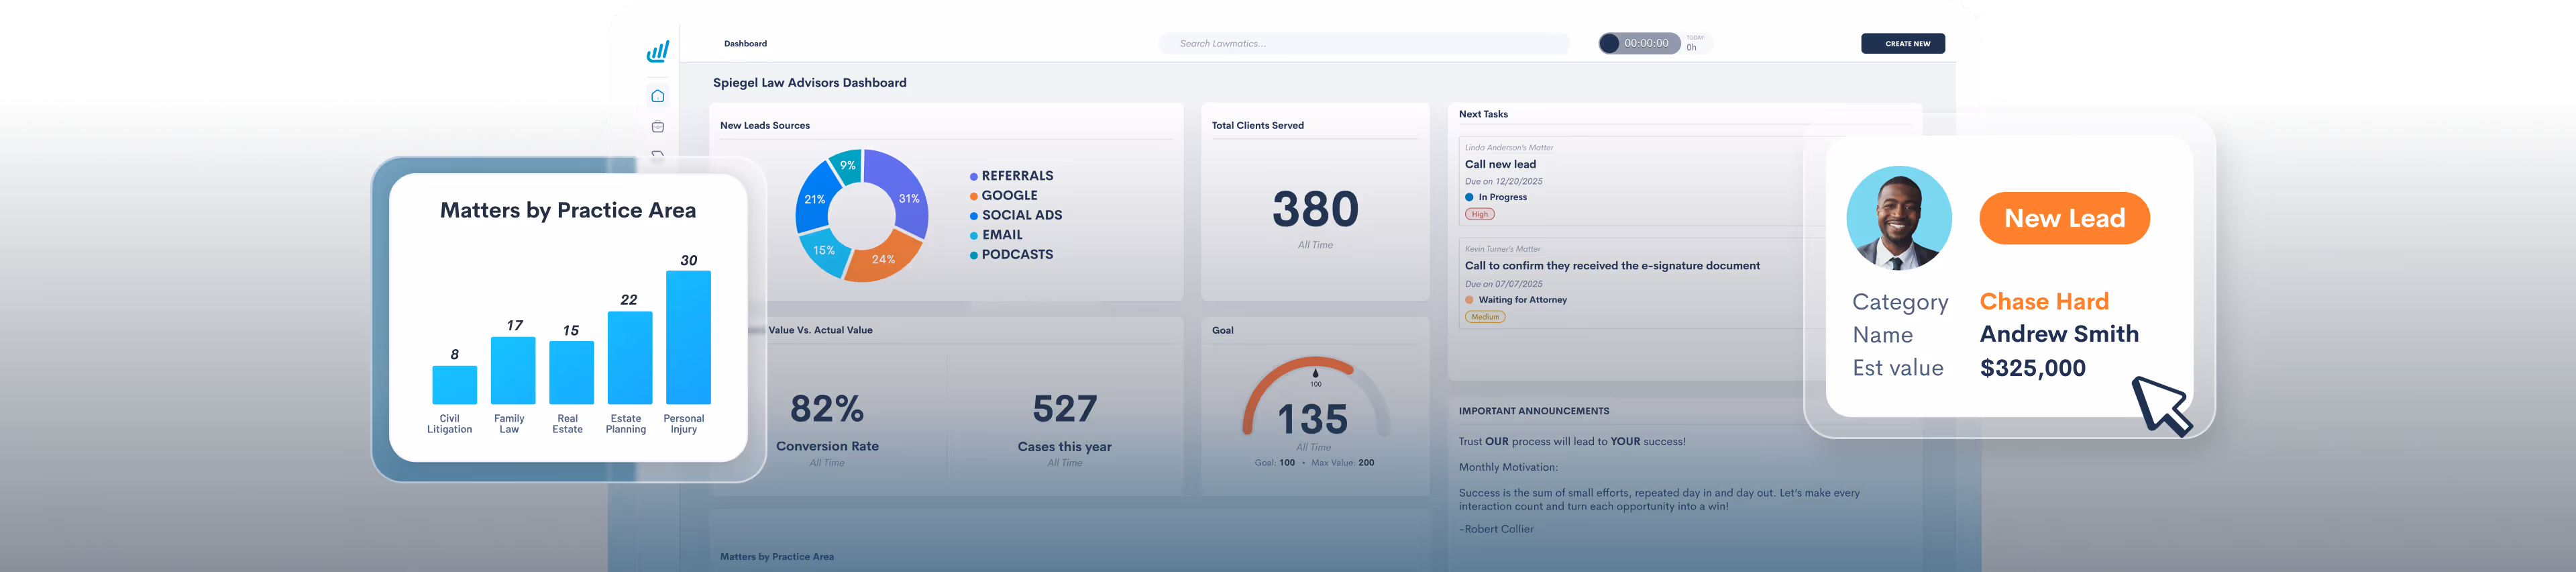Click the 00:00:00 timer display
2576x572 pixels.
1646,43
